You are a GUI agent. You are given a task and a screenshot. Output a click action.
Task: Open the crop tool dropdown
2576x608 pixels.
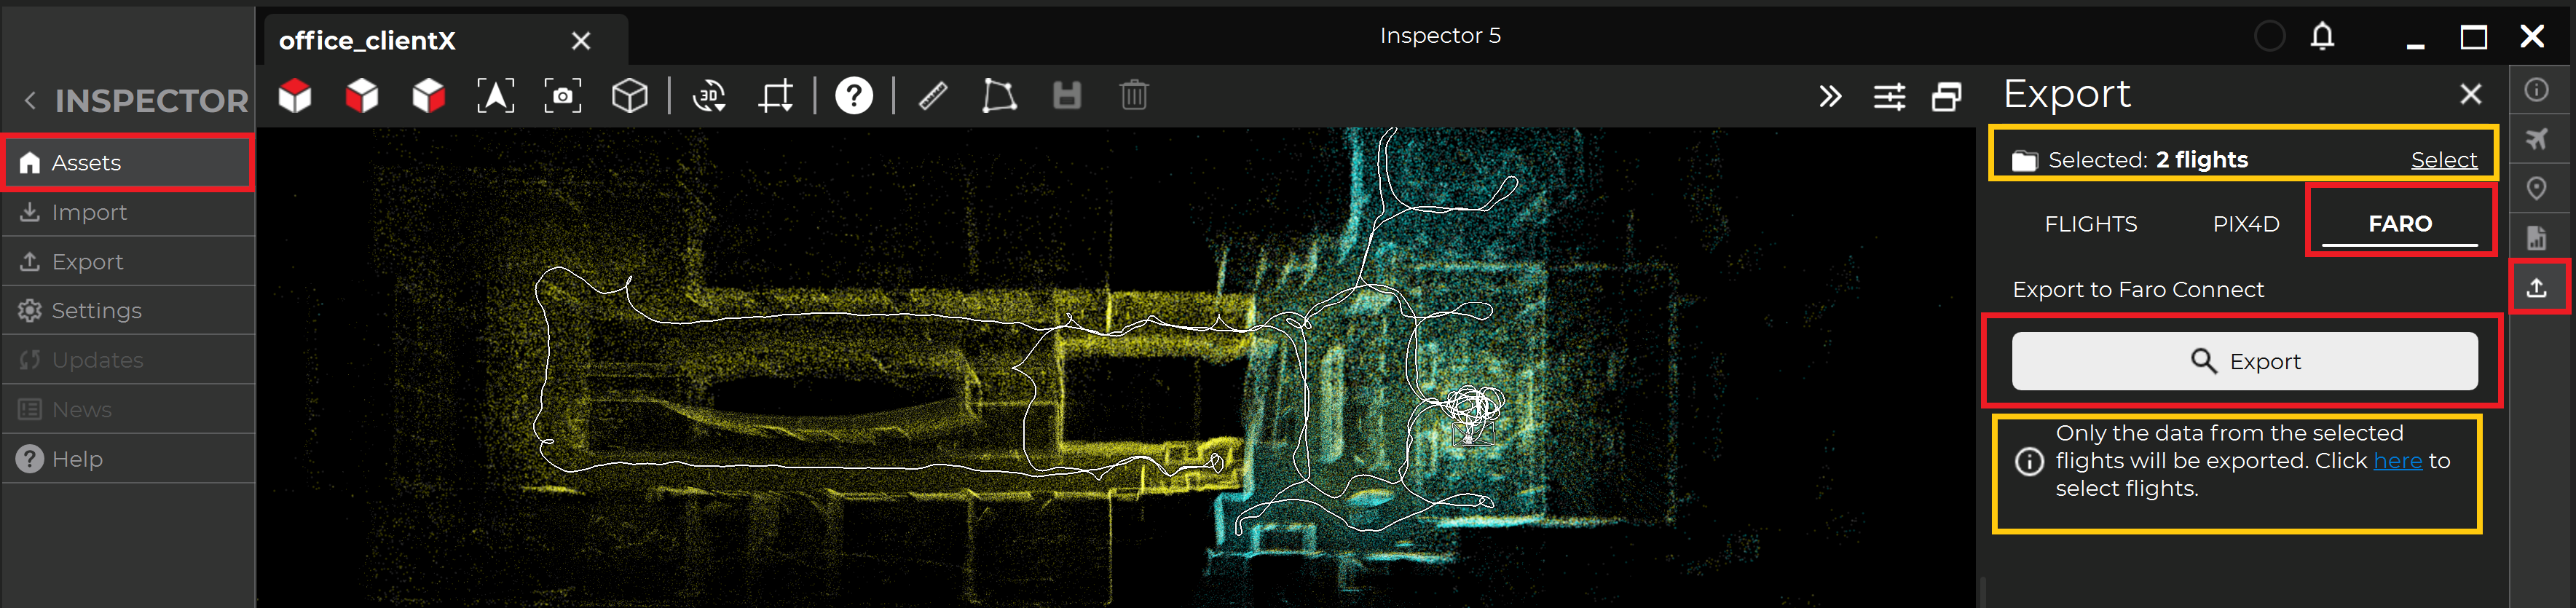point(776,96)
